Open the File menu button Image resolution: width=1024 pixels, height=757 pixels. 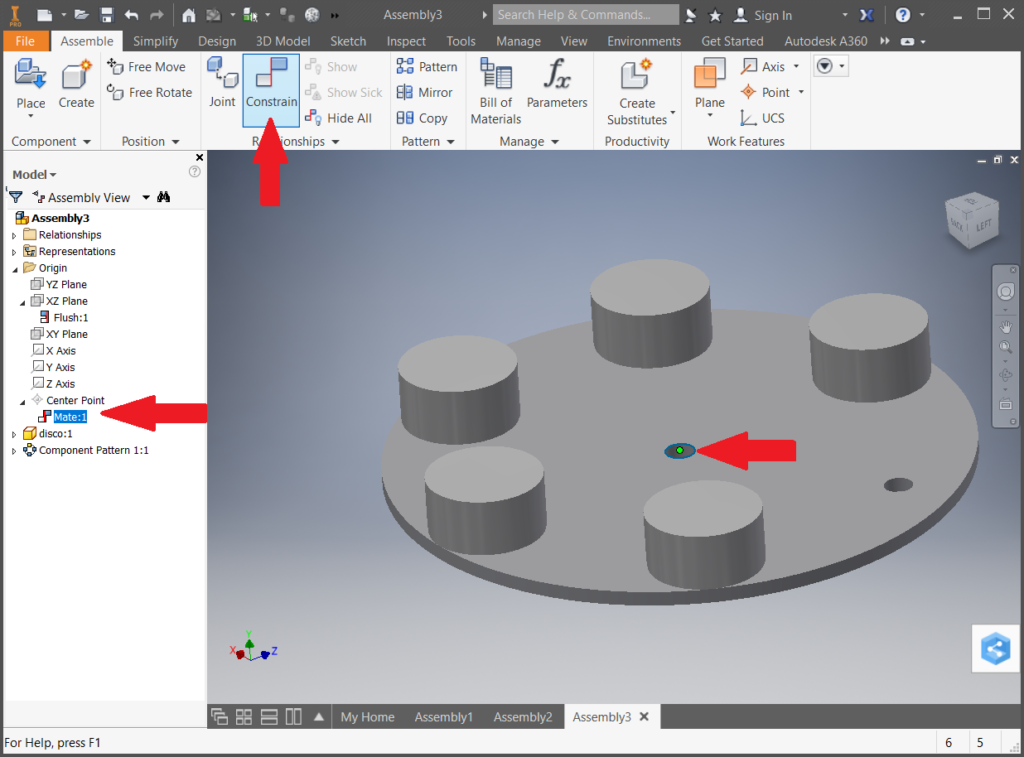pos(25,41)
